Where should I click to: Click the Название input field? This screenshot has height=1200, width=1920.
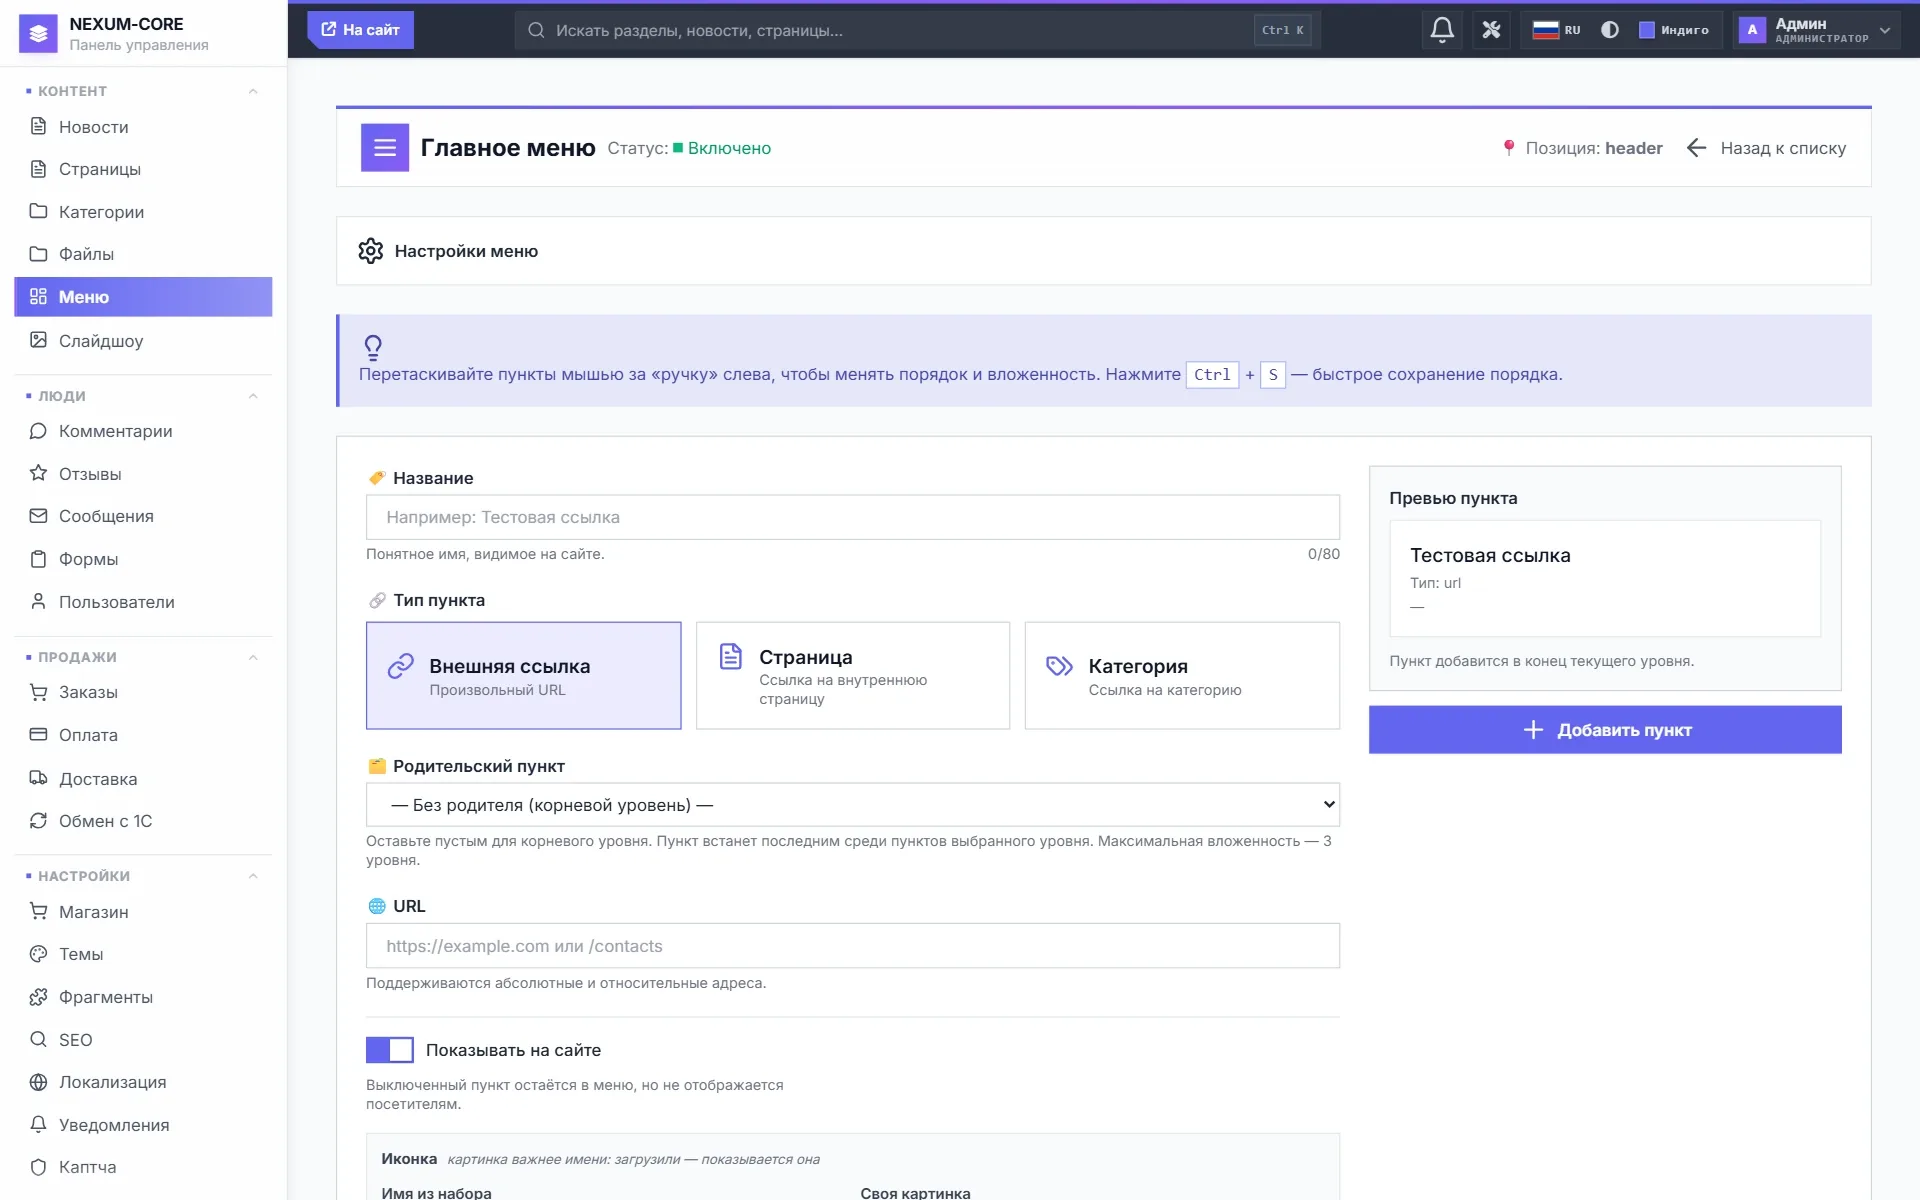click(853, 517)
